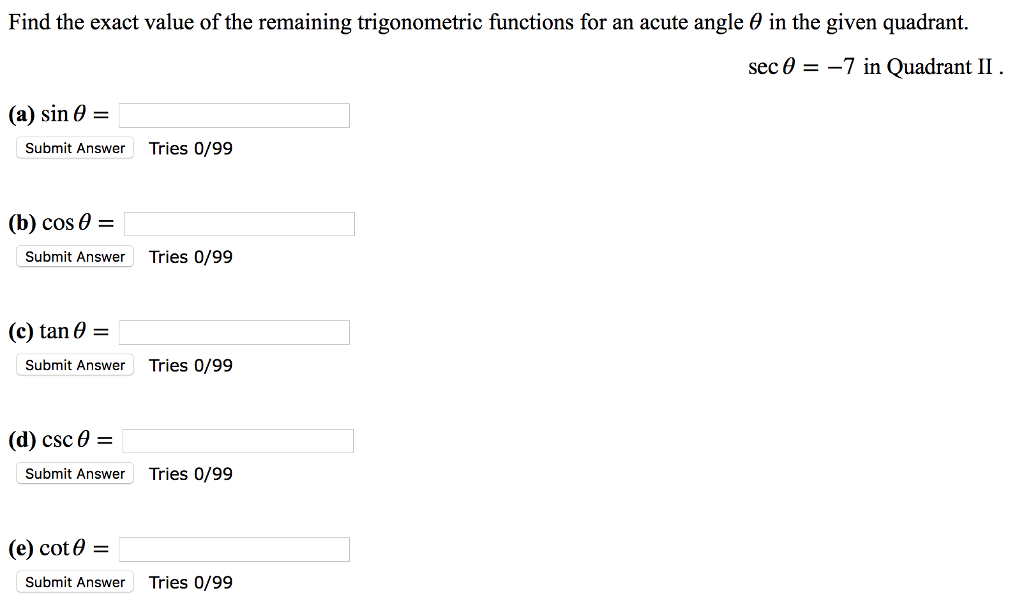Click the Tries 0/99 label under part (d)
Screen dimensions: 1024x600
[x=190, y=473]
